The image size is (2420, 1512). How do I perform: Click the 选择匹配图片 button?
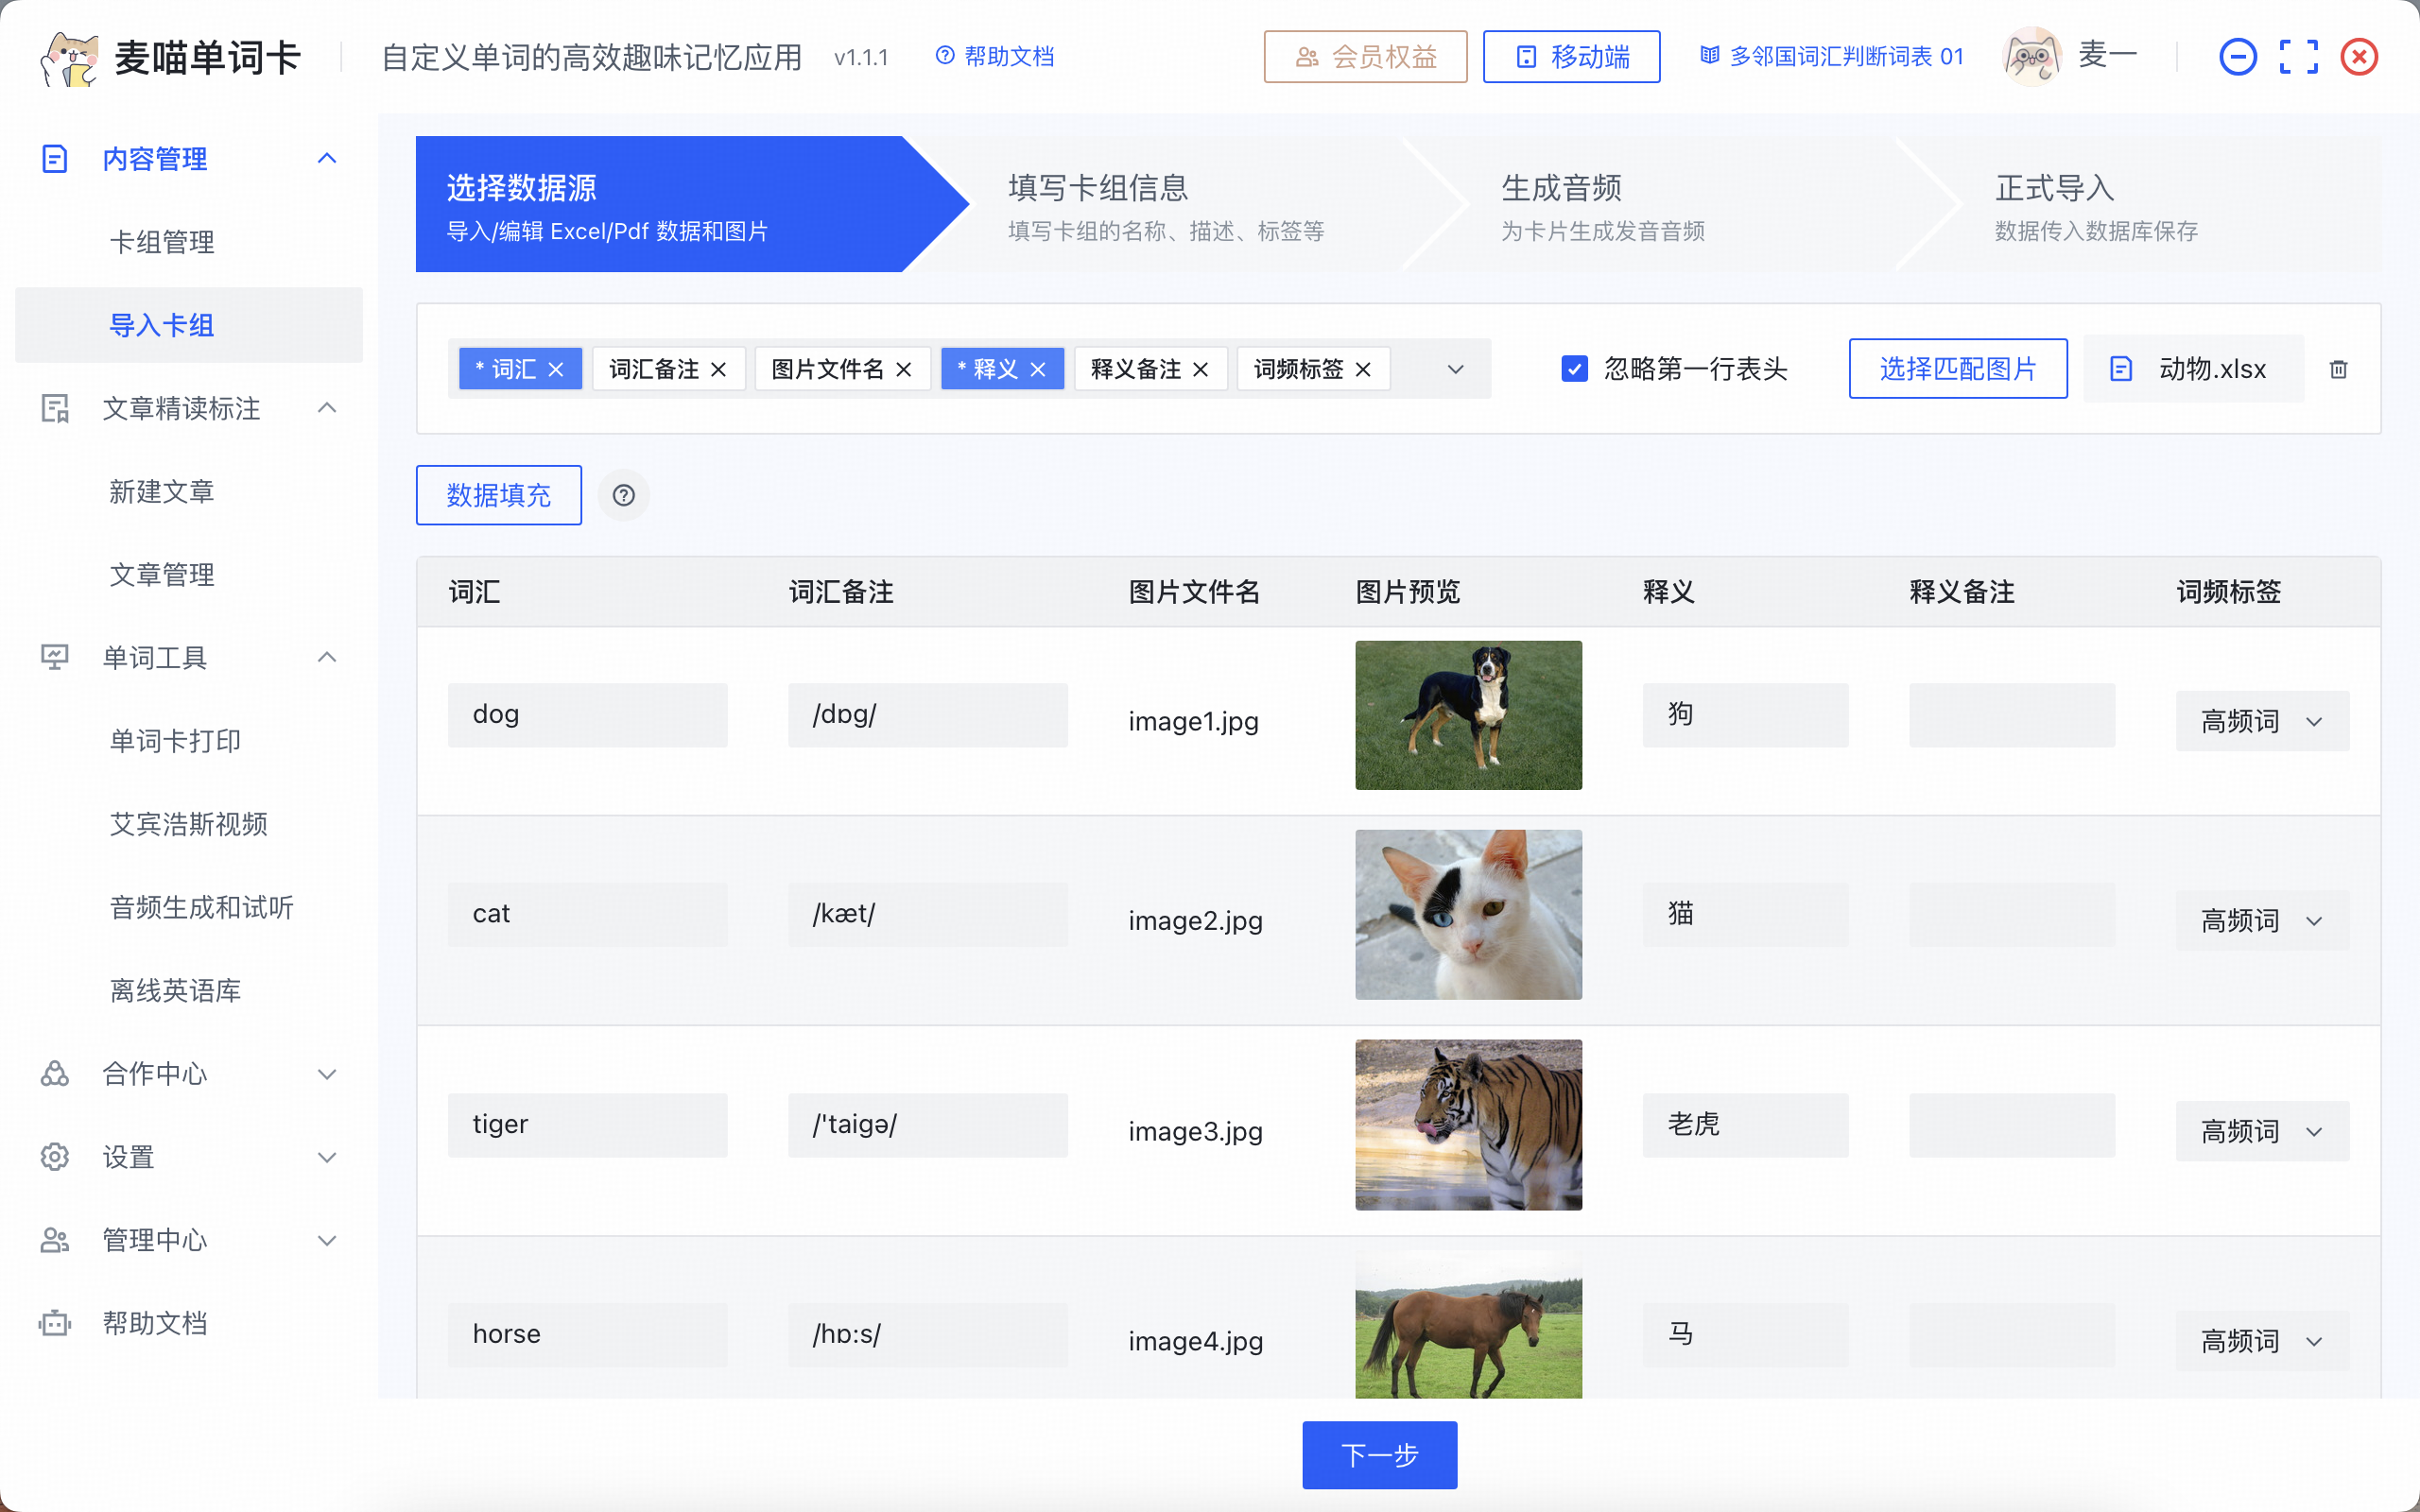tap(1957, 368)
